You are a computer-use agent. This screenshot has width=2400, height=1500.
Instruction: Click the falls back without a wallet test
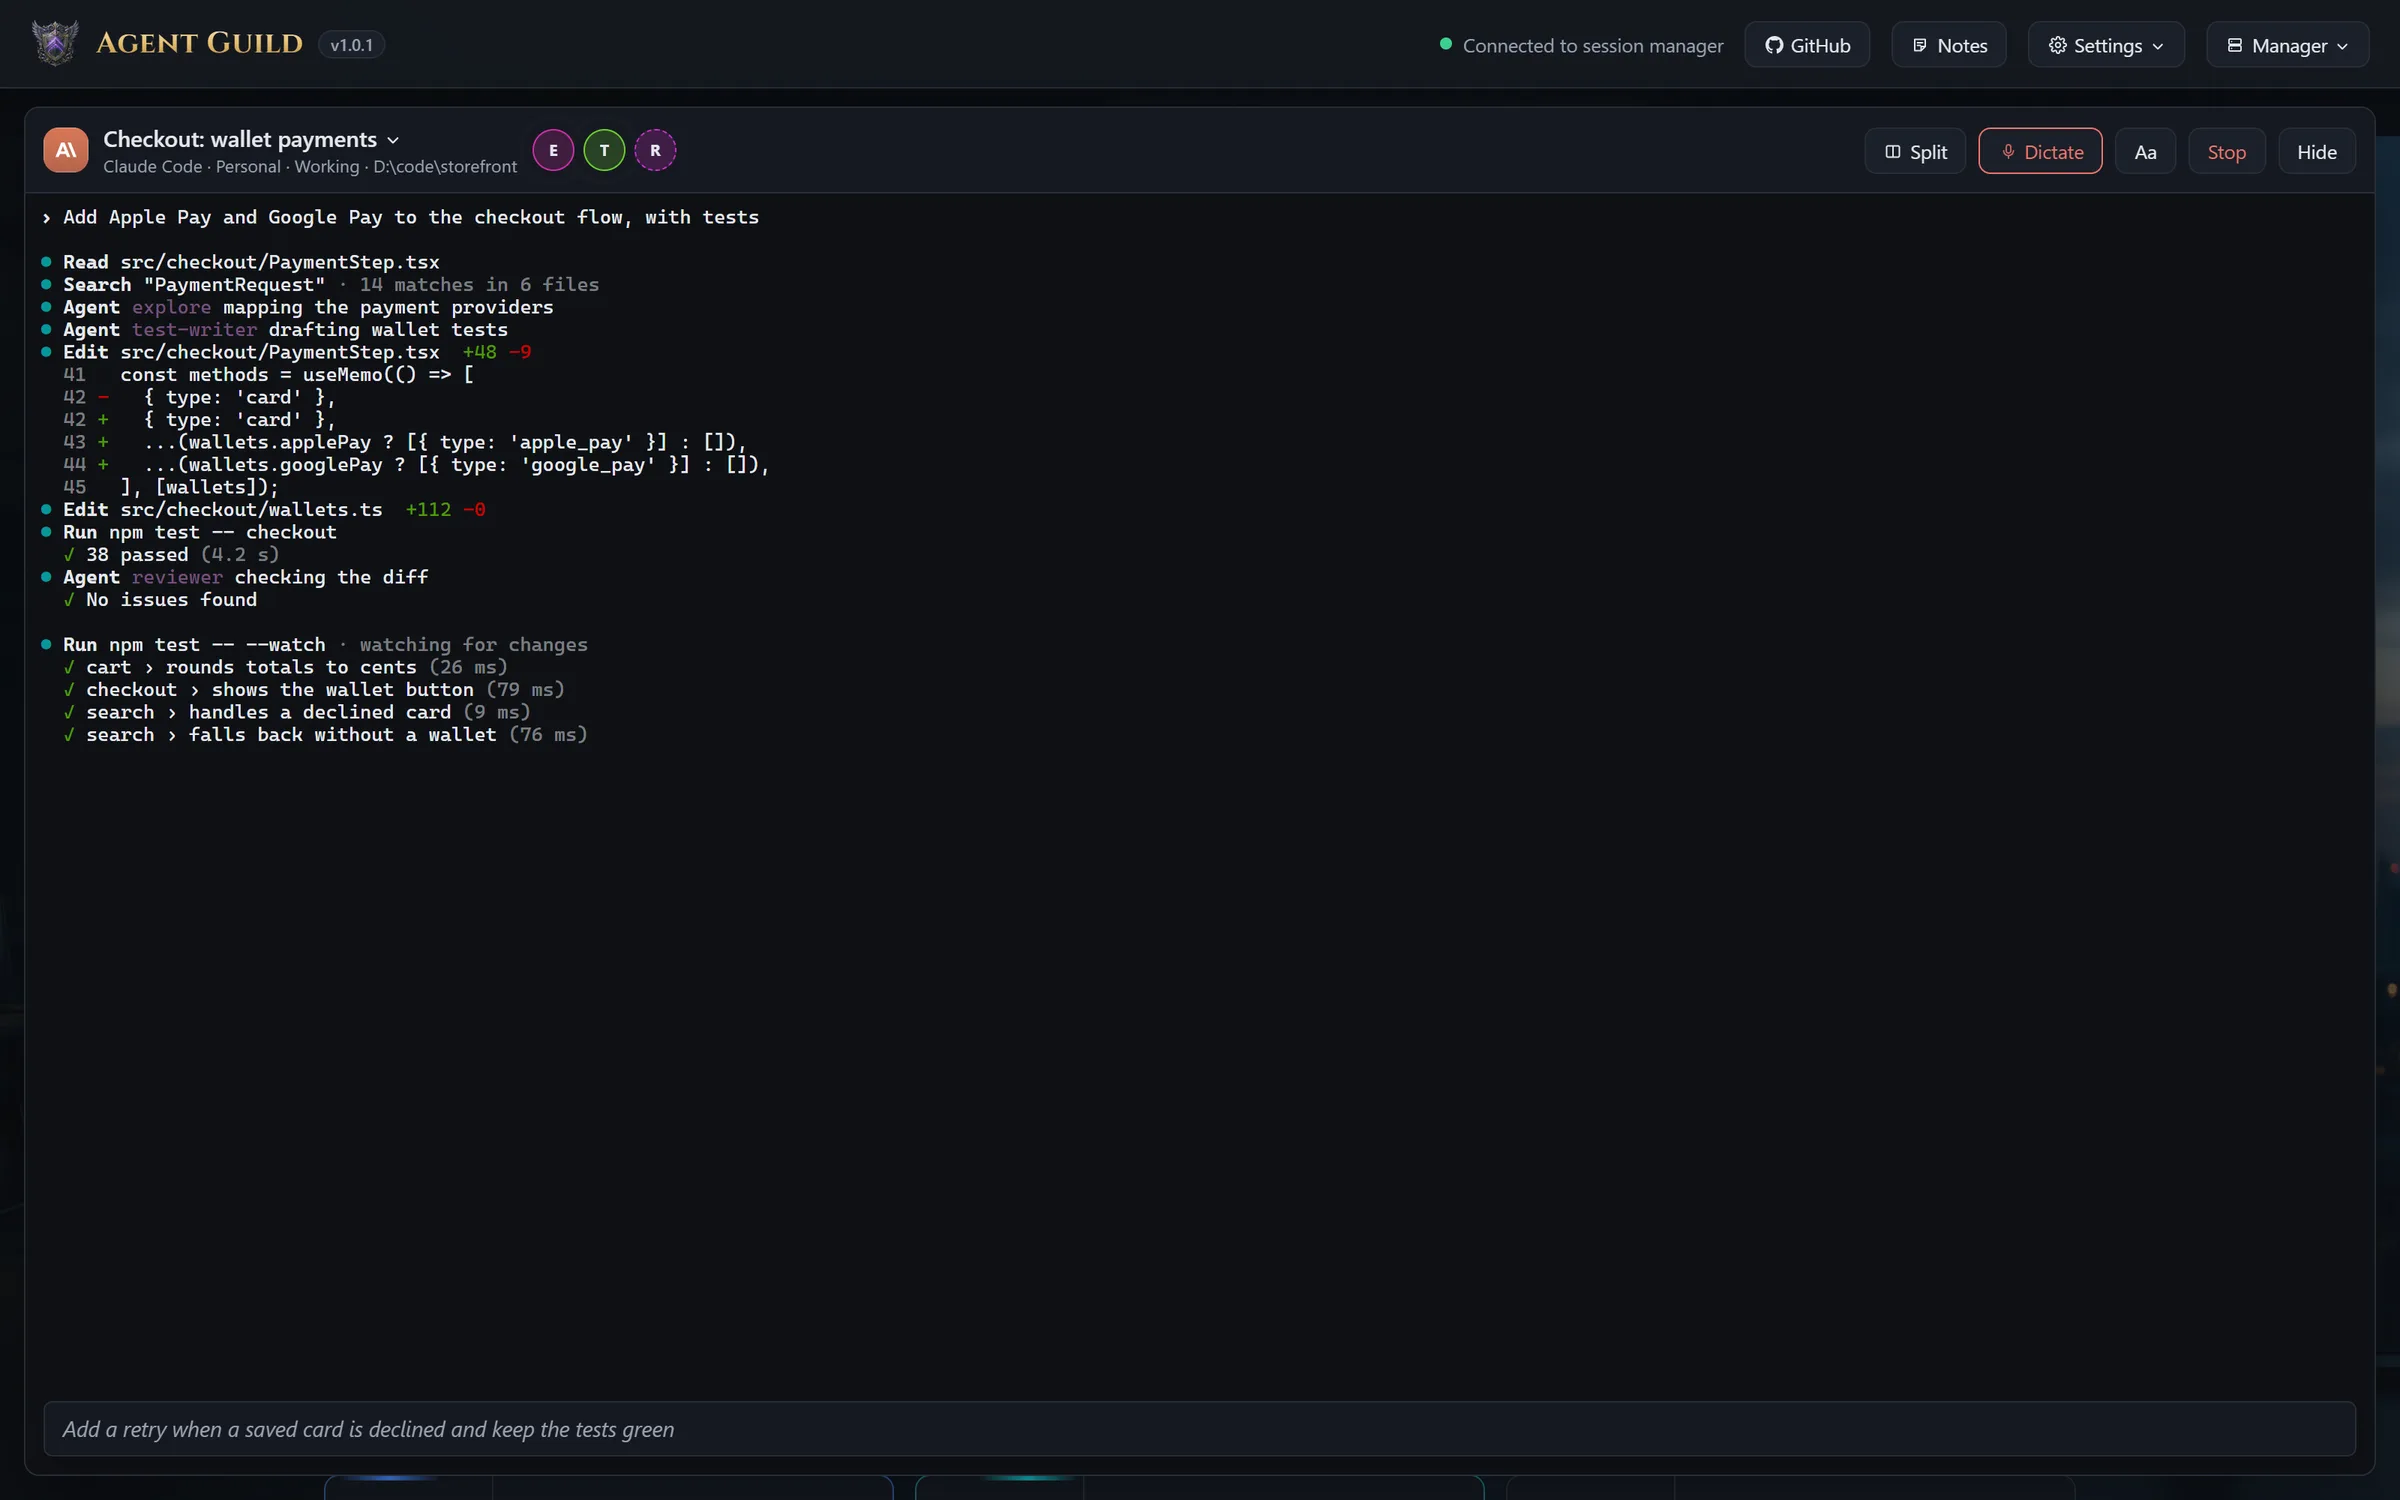(325, 735)
